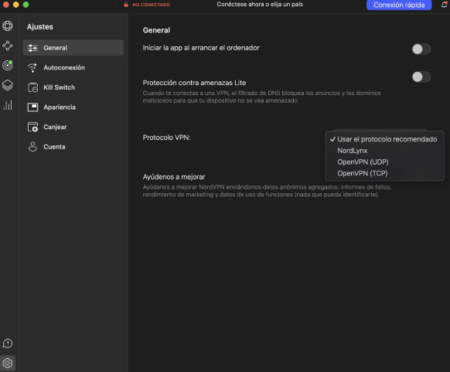This screenshot has height=372, width=450.
Task: Click the Conéctese ahora o elija un país text
Action: click(260, 5)
